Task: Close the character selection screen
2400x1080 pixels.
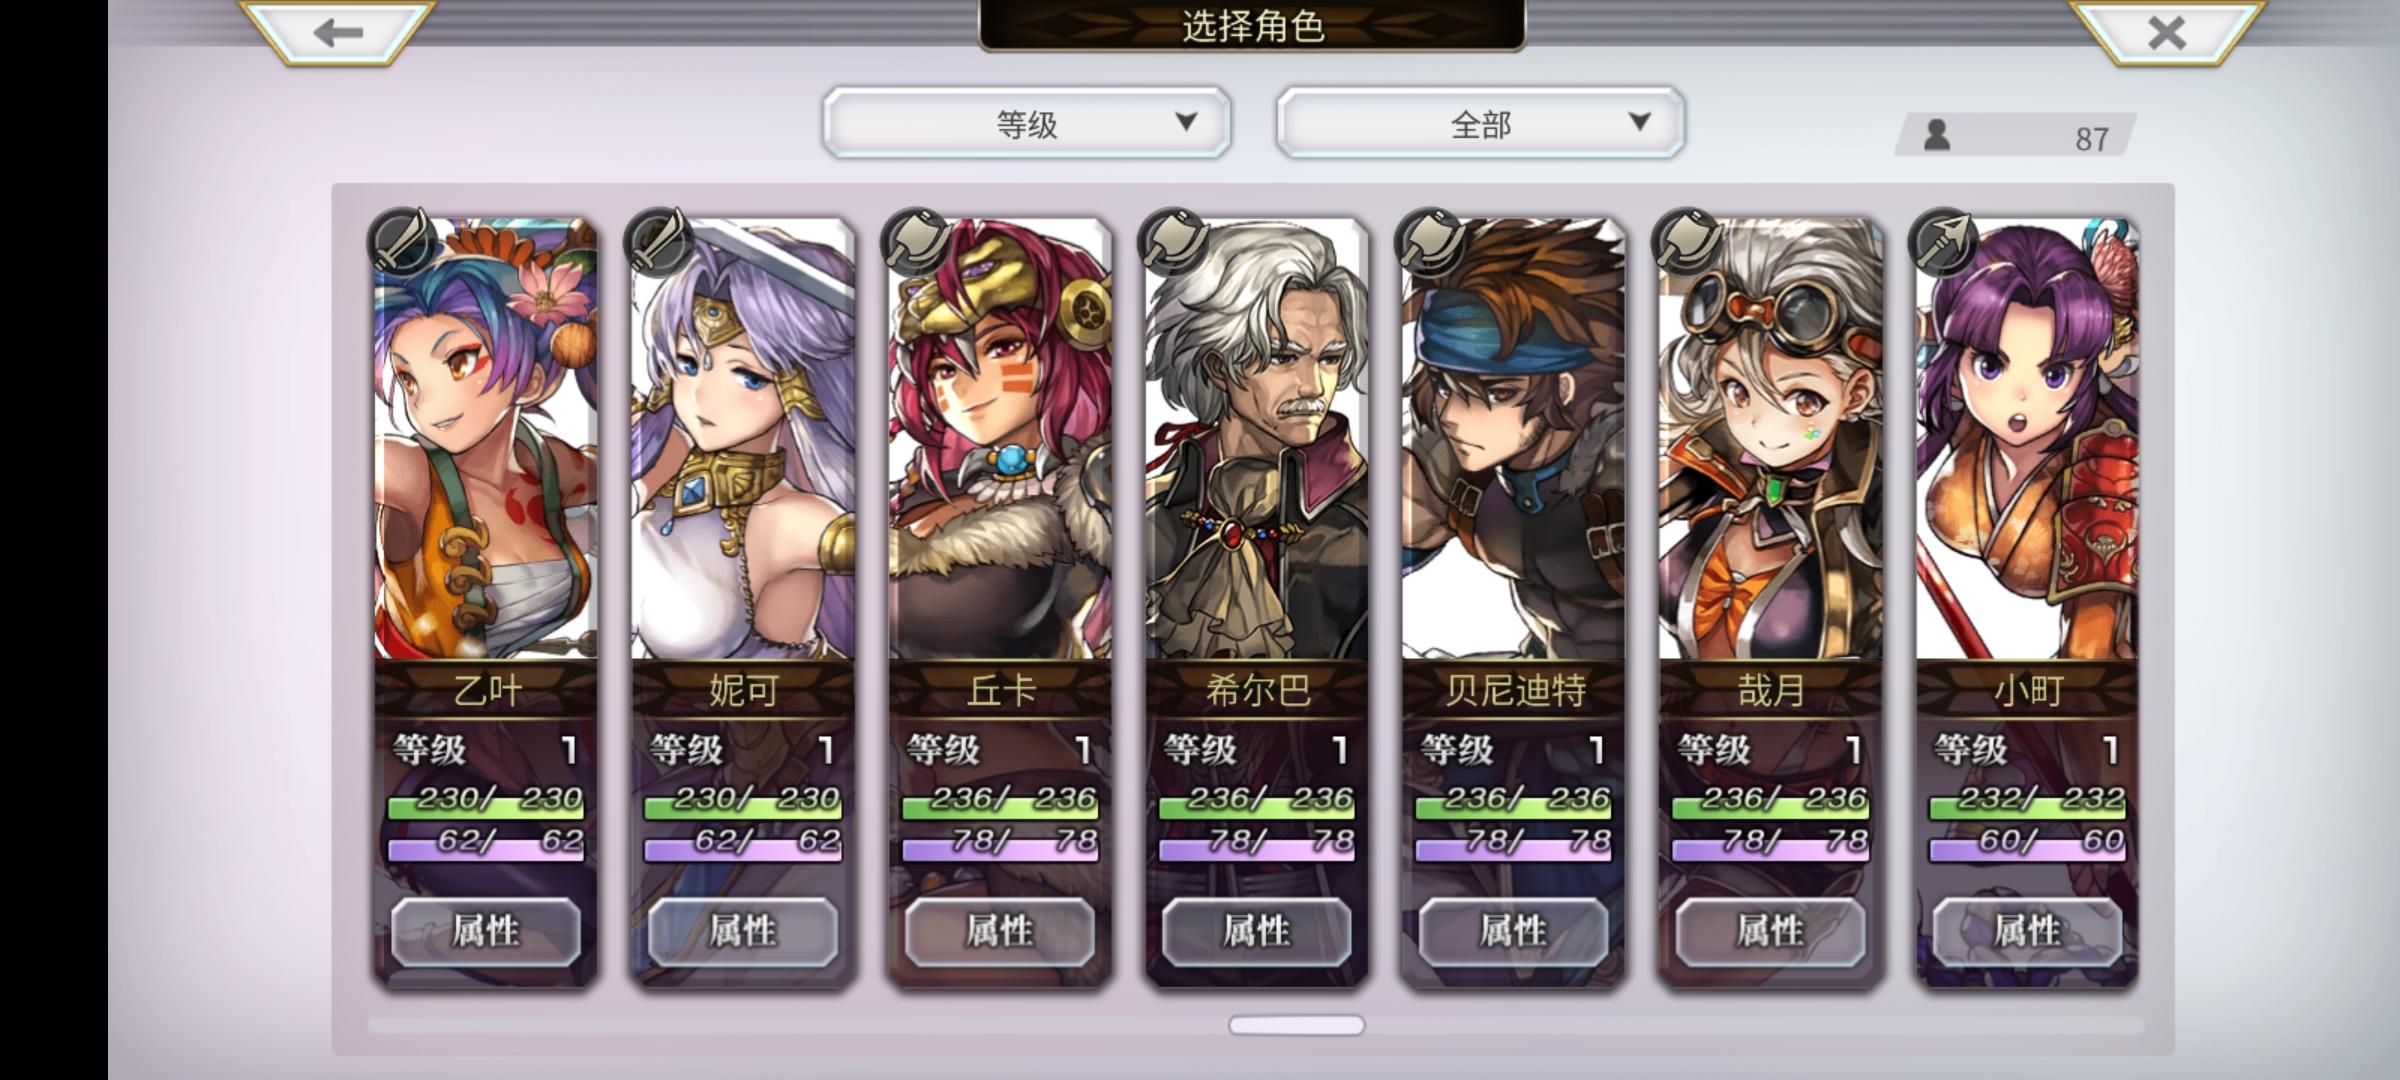Action: [2166, 32]
